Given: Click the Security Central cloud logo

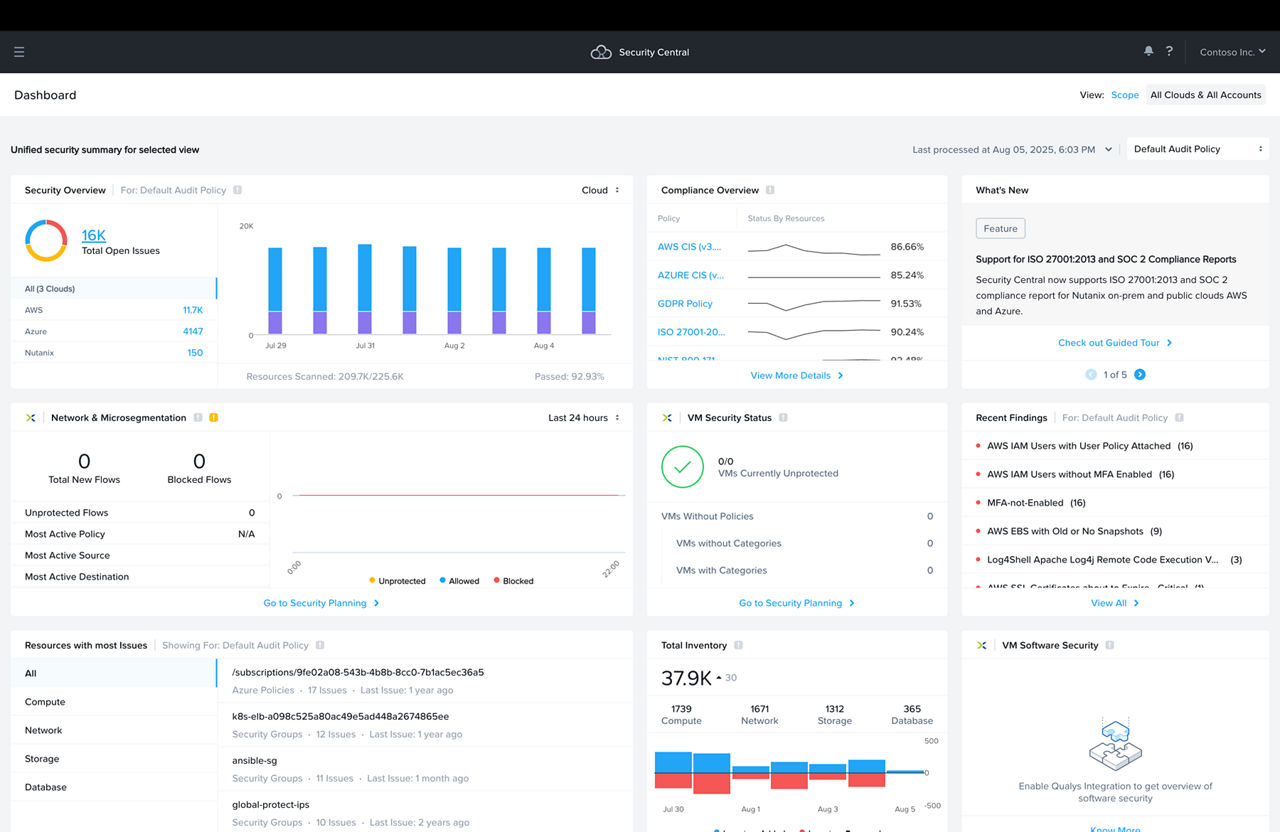Looking at the screenshot, I should tap(600, 51).
